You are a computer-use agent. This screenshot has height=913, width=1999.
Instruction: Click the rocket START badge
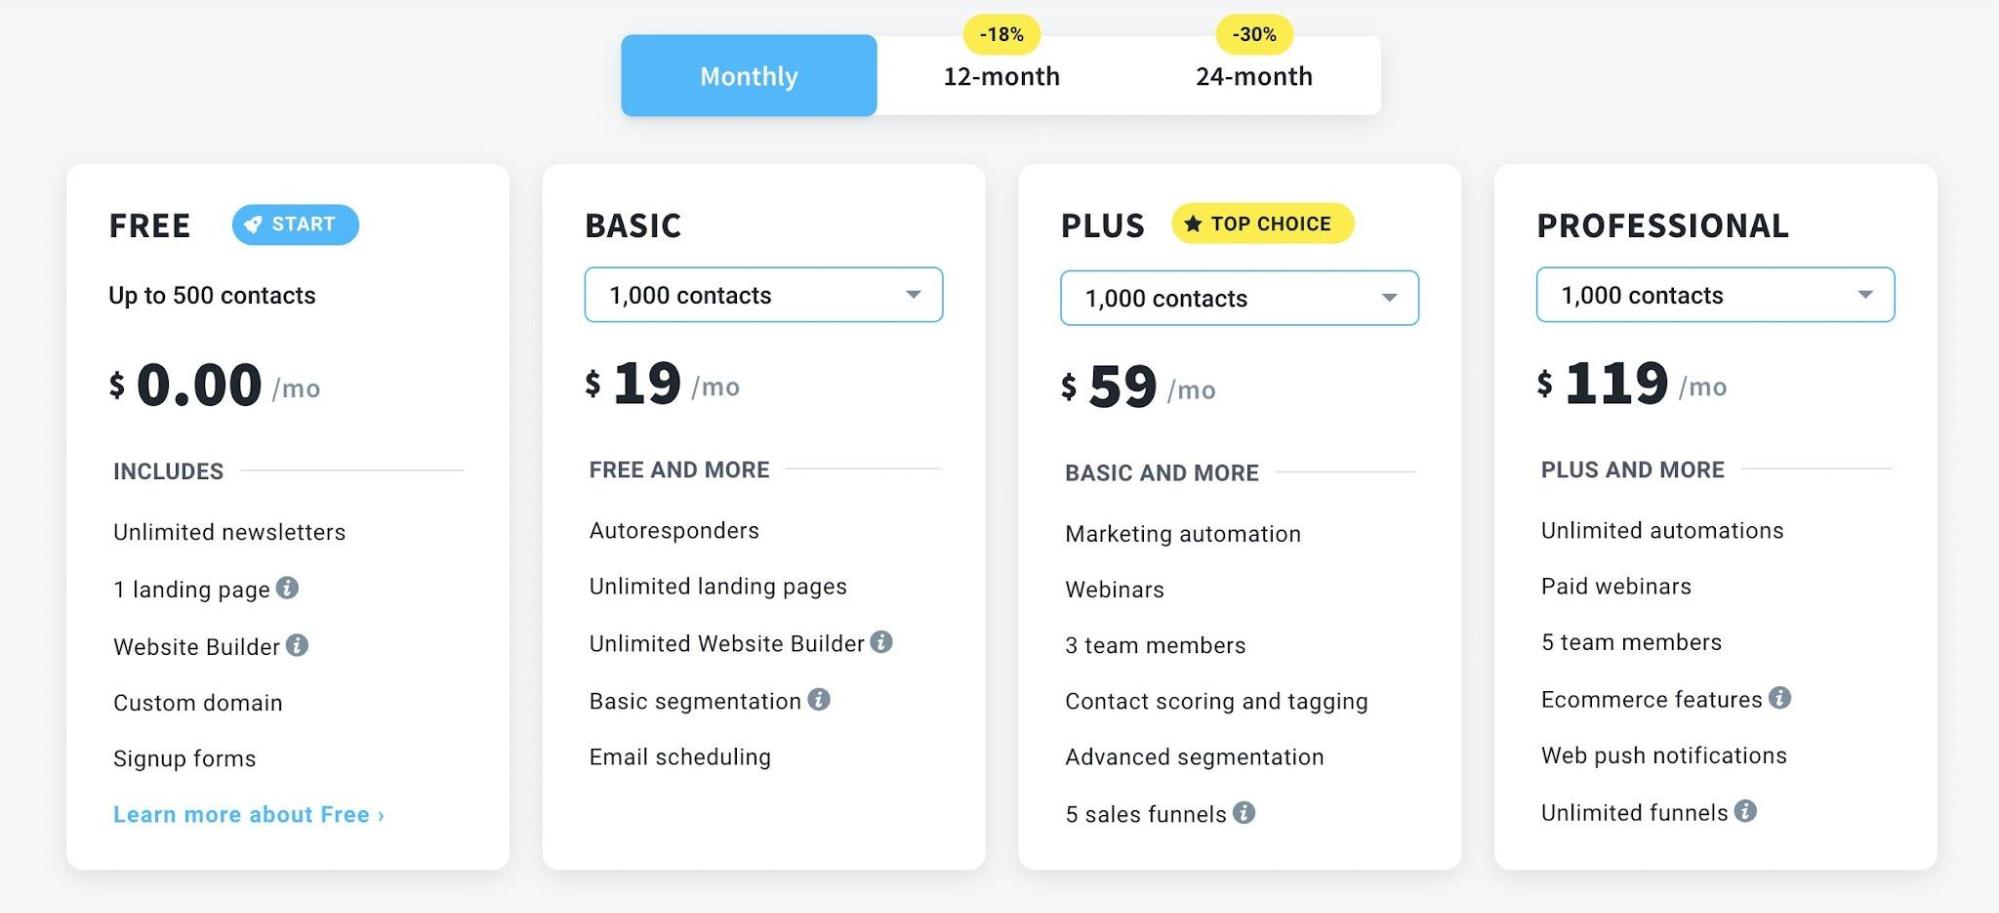tap(295, 224)
